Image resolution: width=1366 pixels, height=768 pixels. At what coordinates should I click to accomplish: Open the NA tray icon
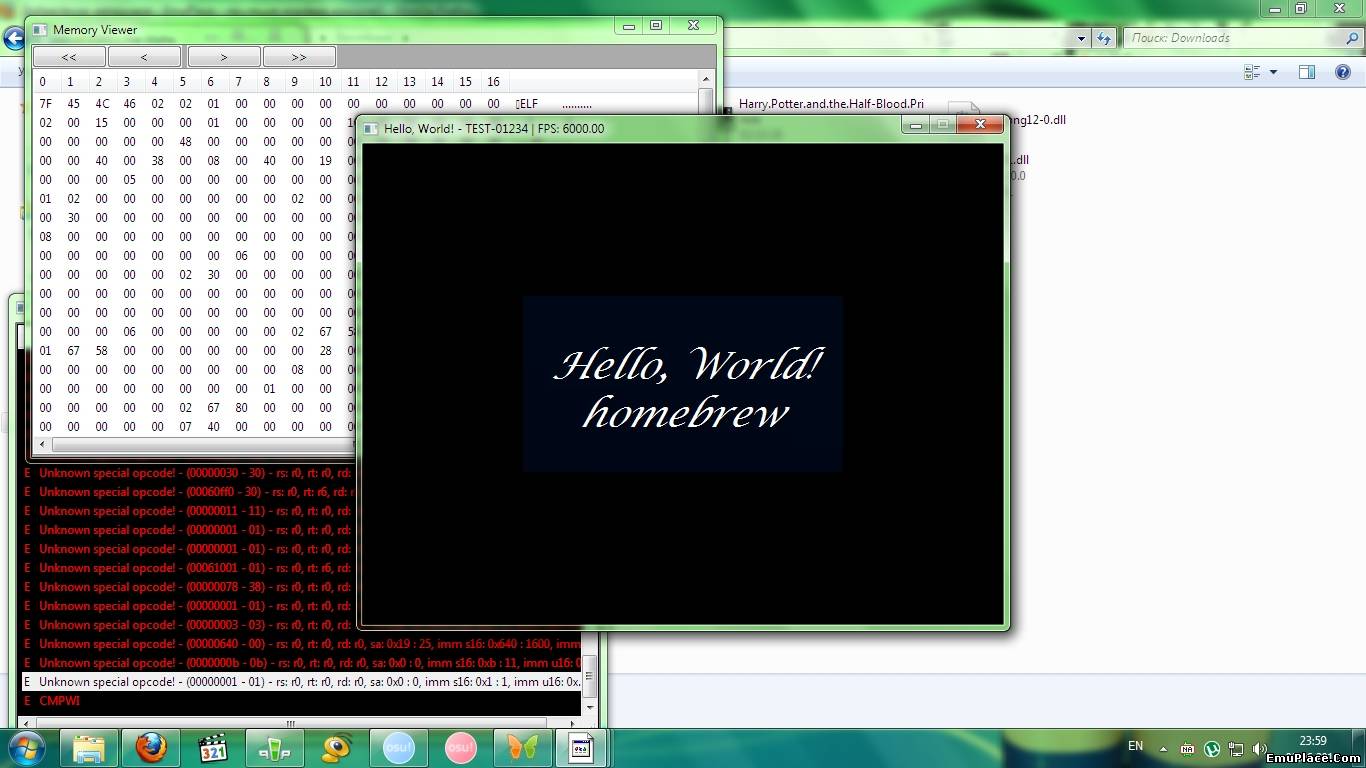pyautogui.click(x=1187, y=748)
